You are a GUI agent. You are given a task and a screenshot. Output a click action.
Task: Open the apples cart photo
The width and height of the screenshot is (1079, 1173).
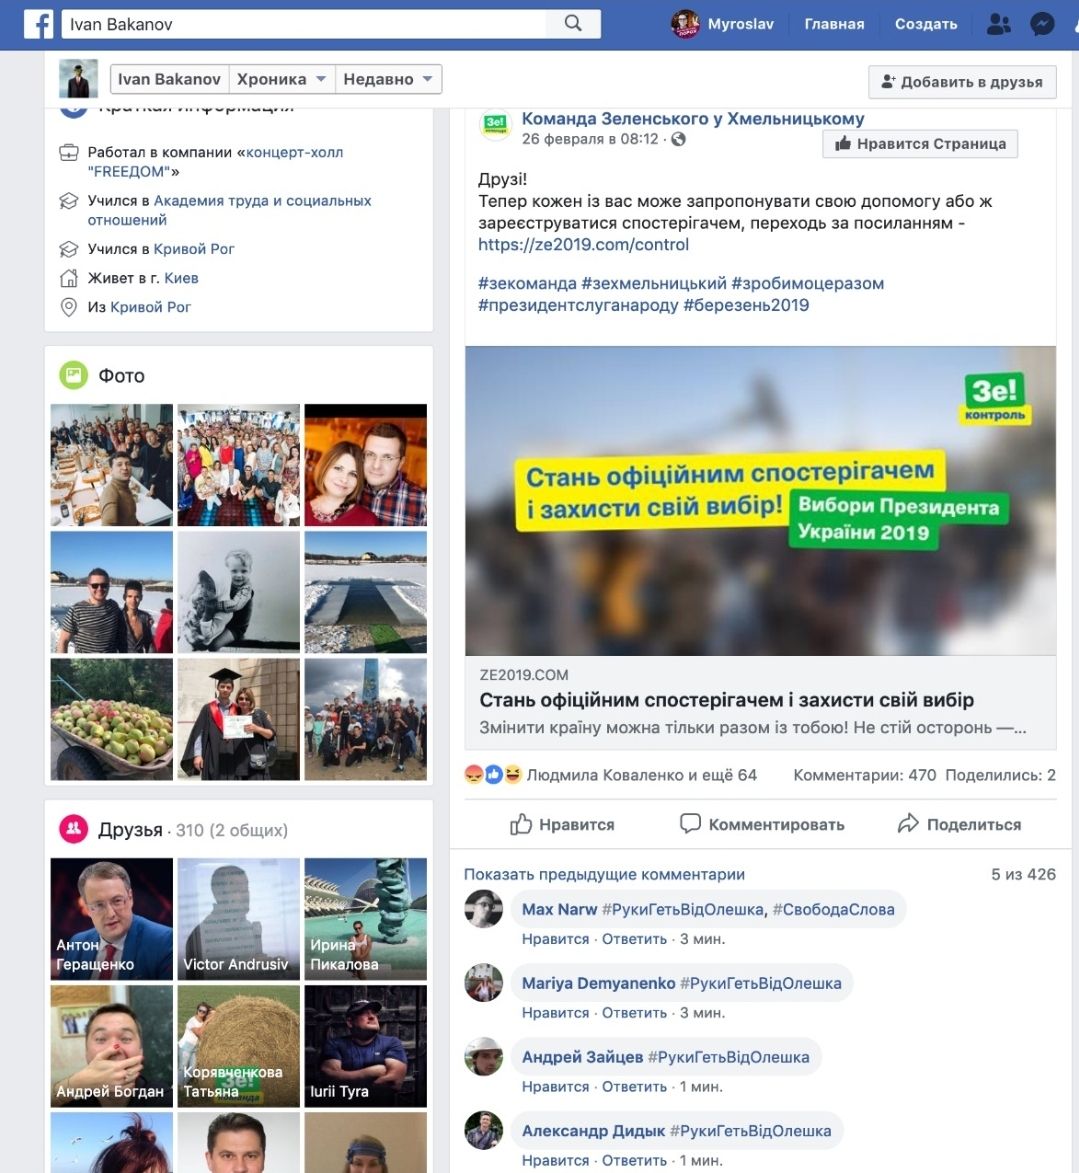111,719
